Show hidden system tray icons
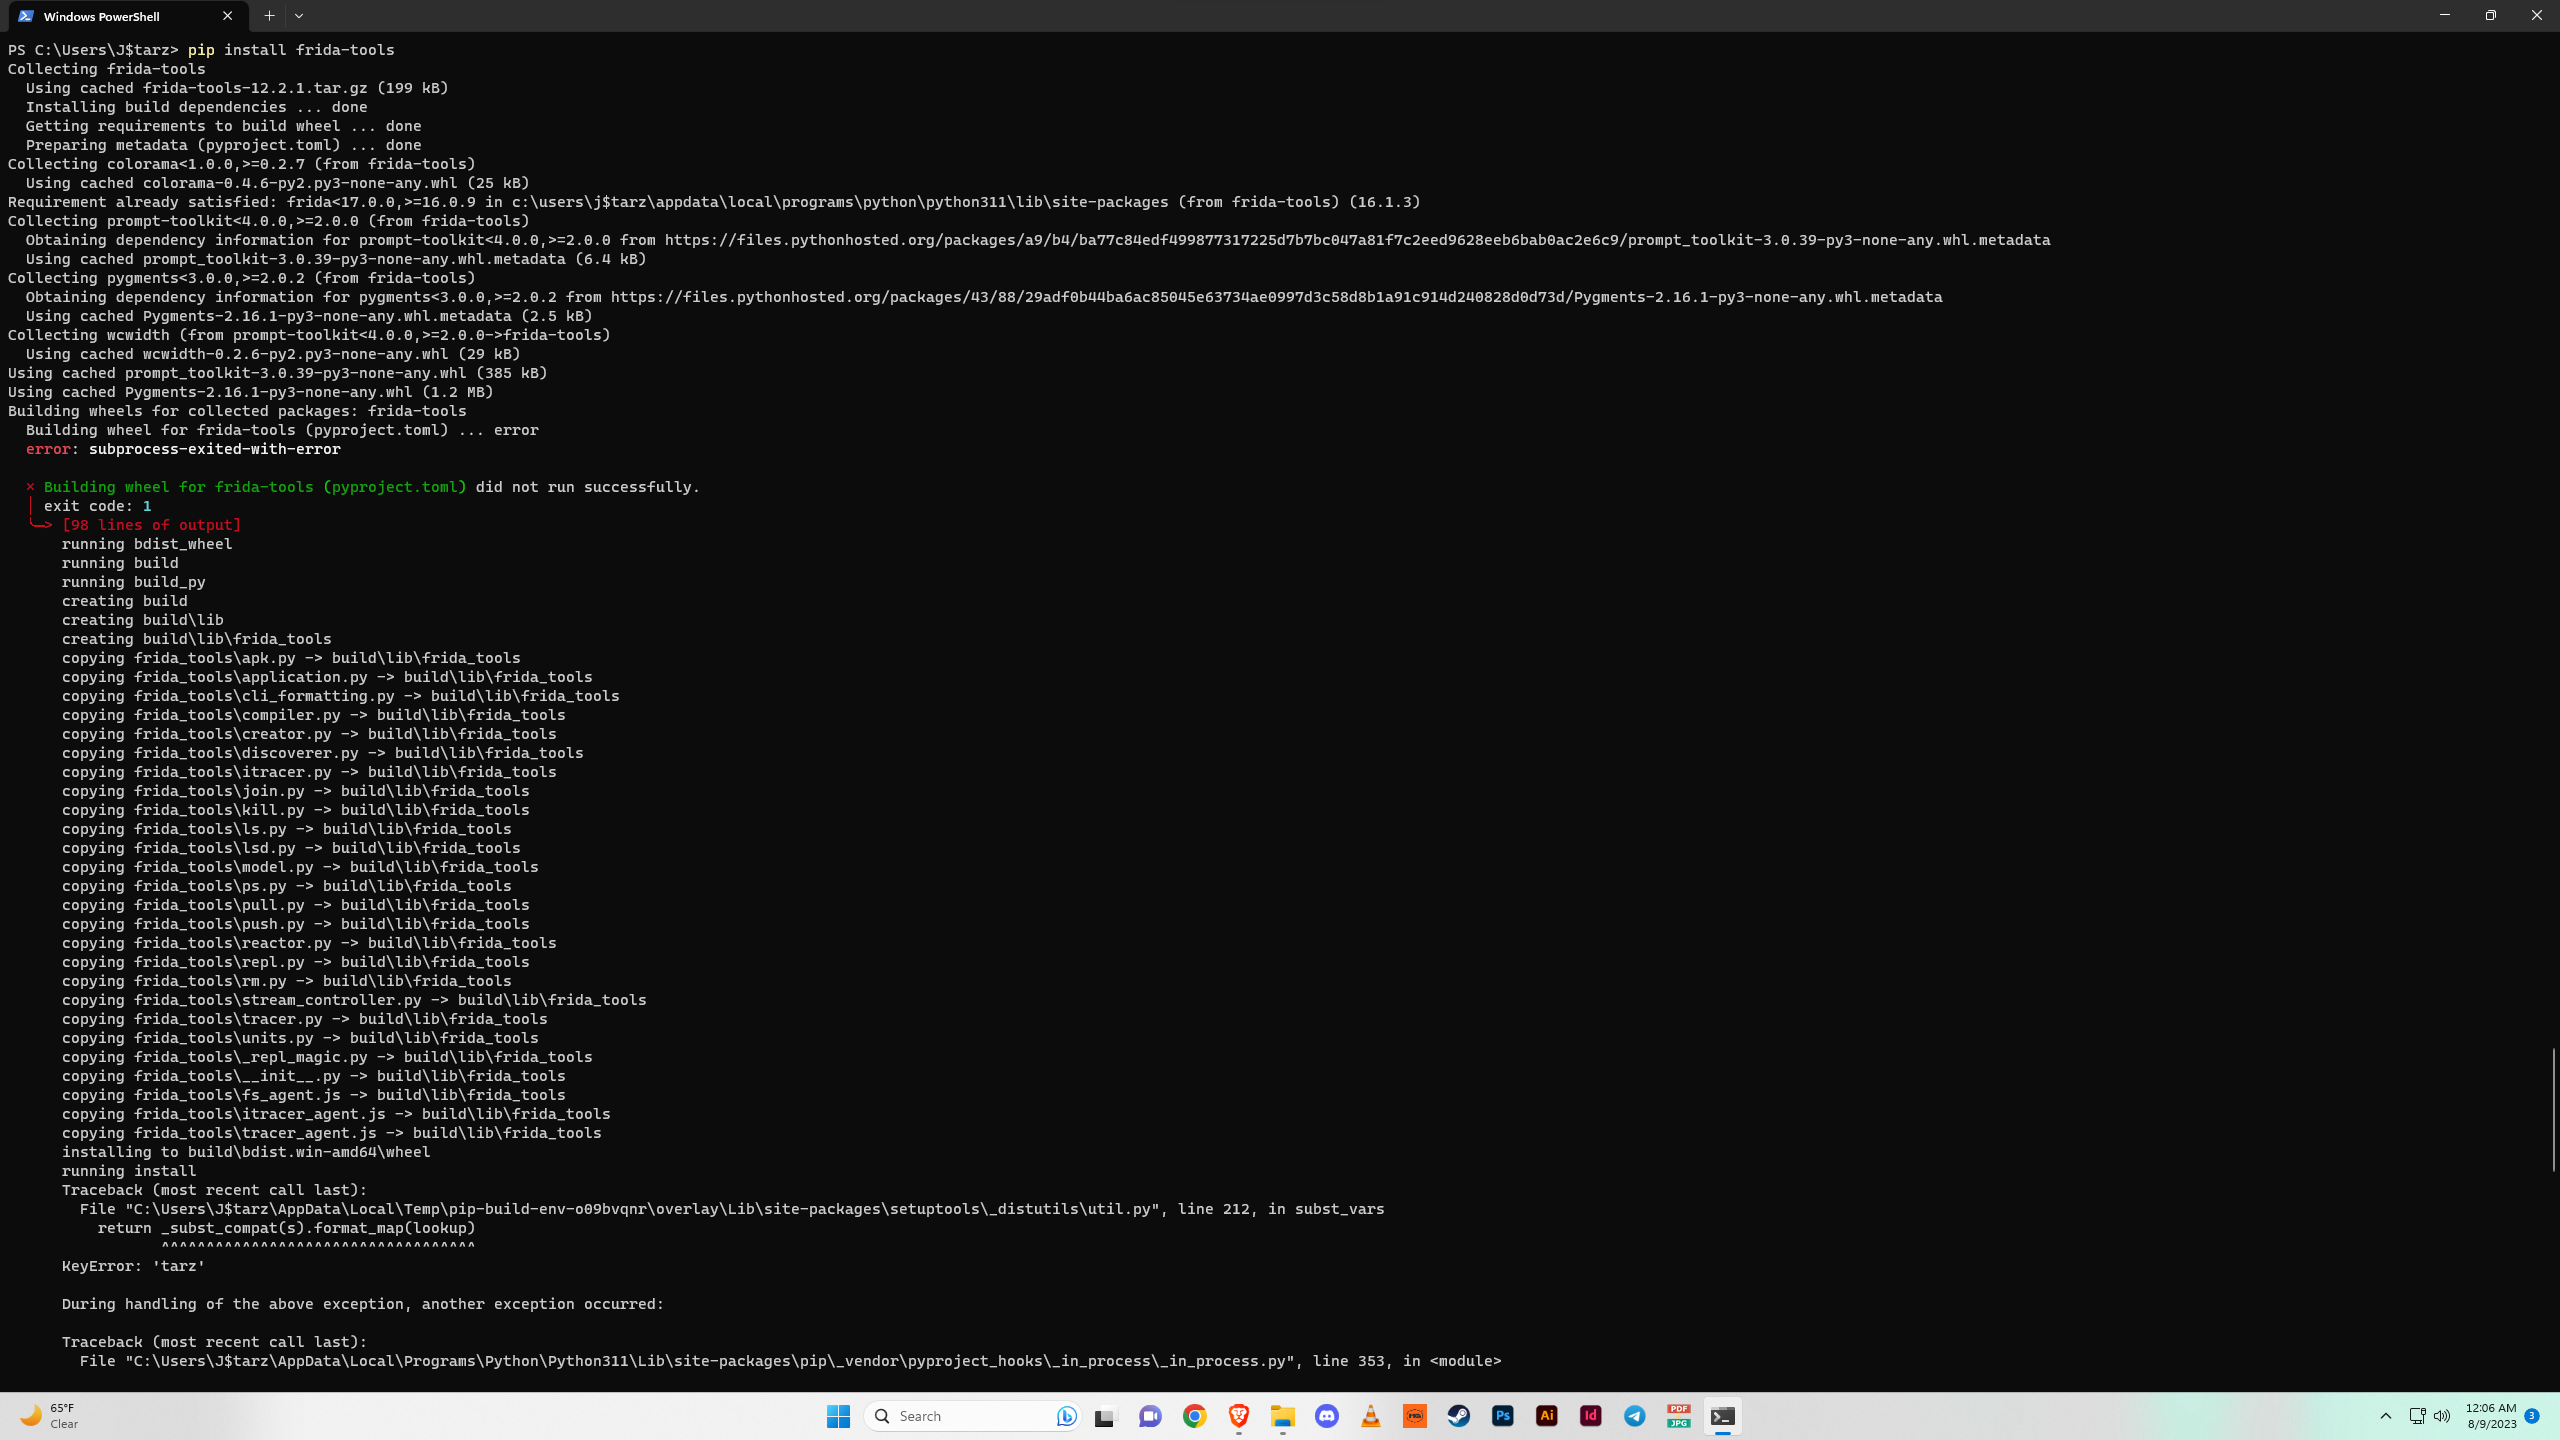The image size is (2560, 1440). (x=2386, y=1416)
